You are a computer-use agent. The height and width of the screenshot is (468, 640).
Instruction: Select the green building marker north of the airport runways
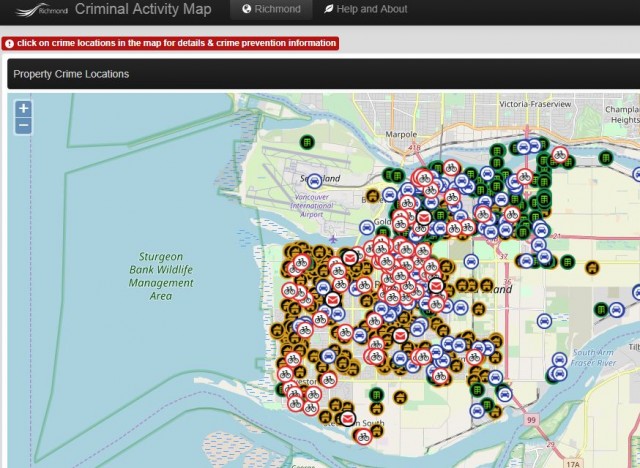tap(307, 142)
